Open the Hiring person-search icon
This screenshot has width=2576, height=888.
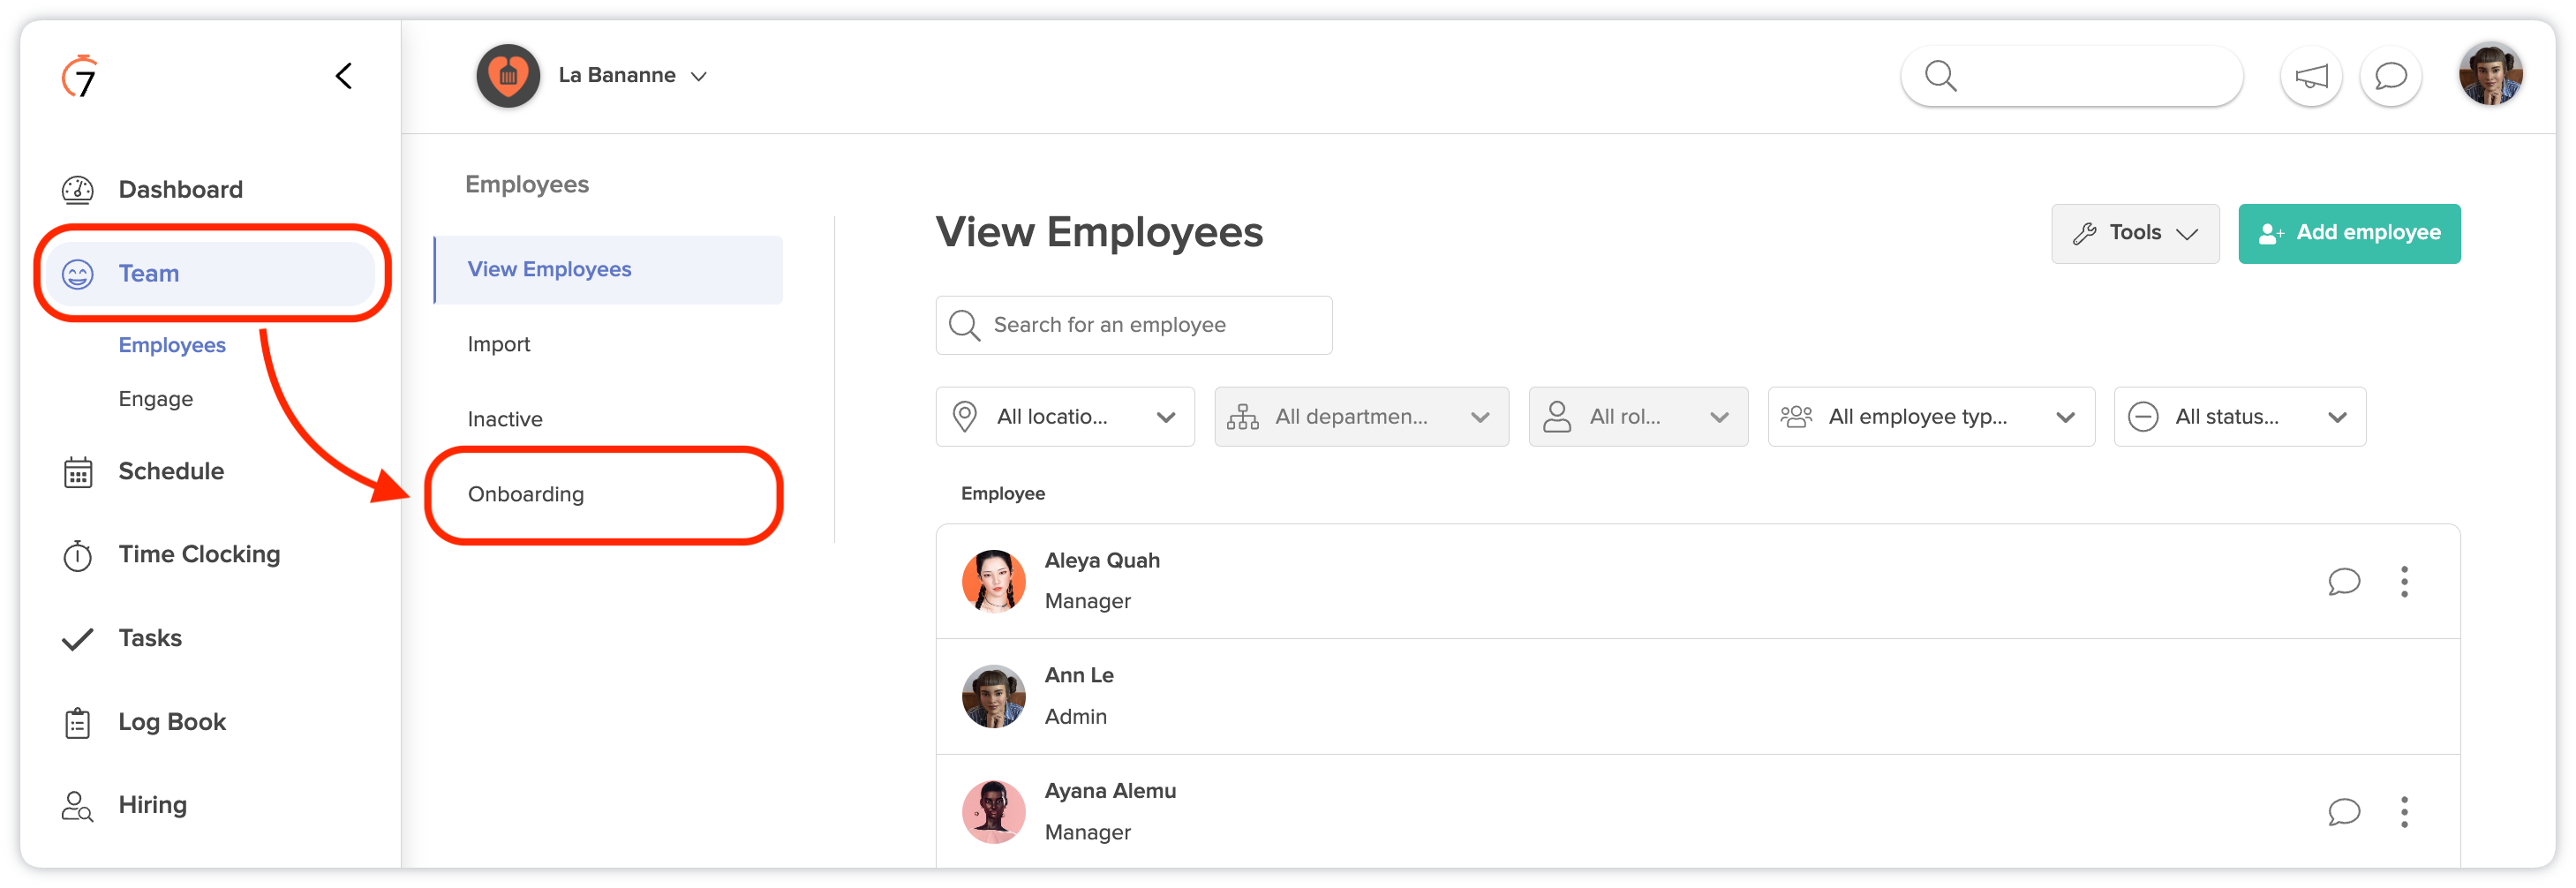pyautogui.click(x=78, y=806)
